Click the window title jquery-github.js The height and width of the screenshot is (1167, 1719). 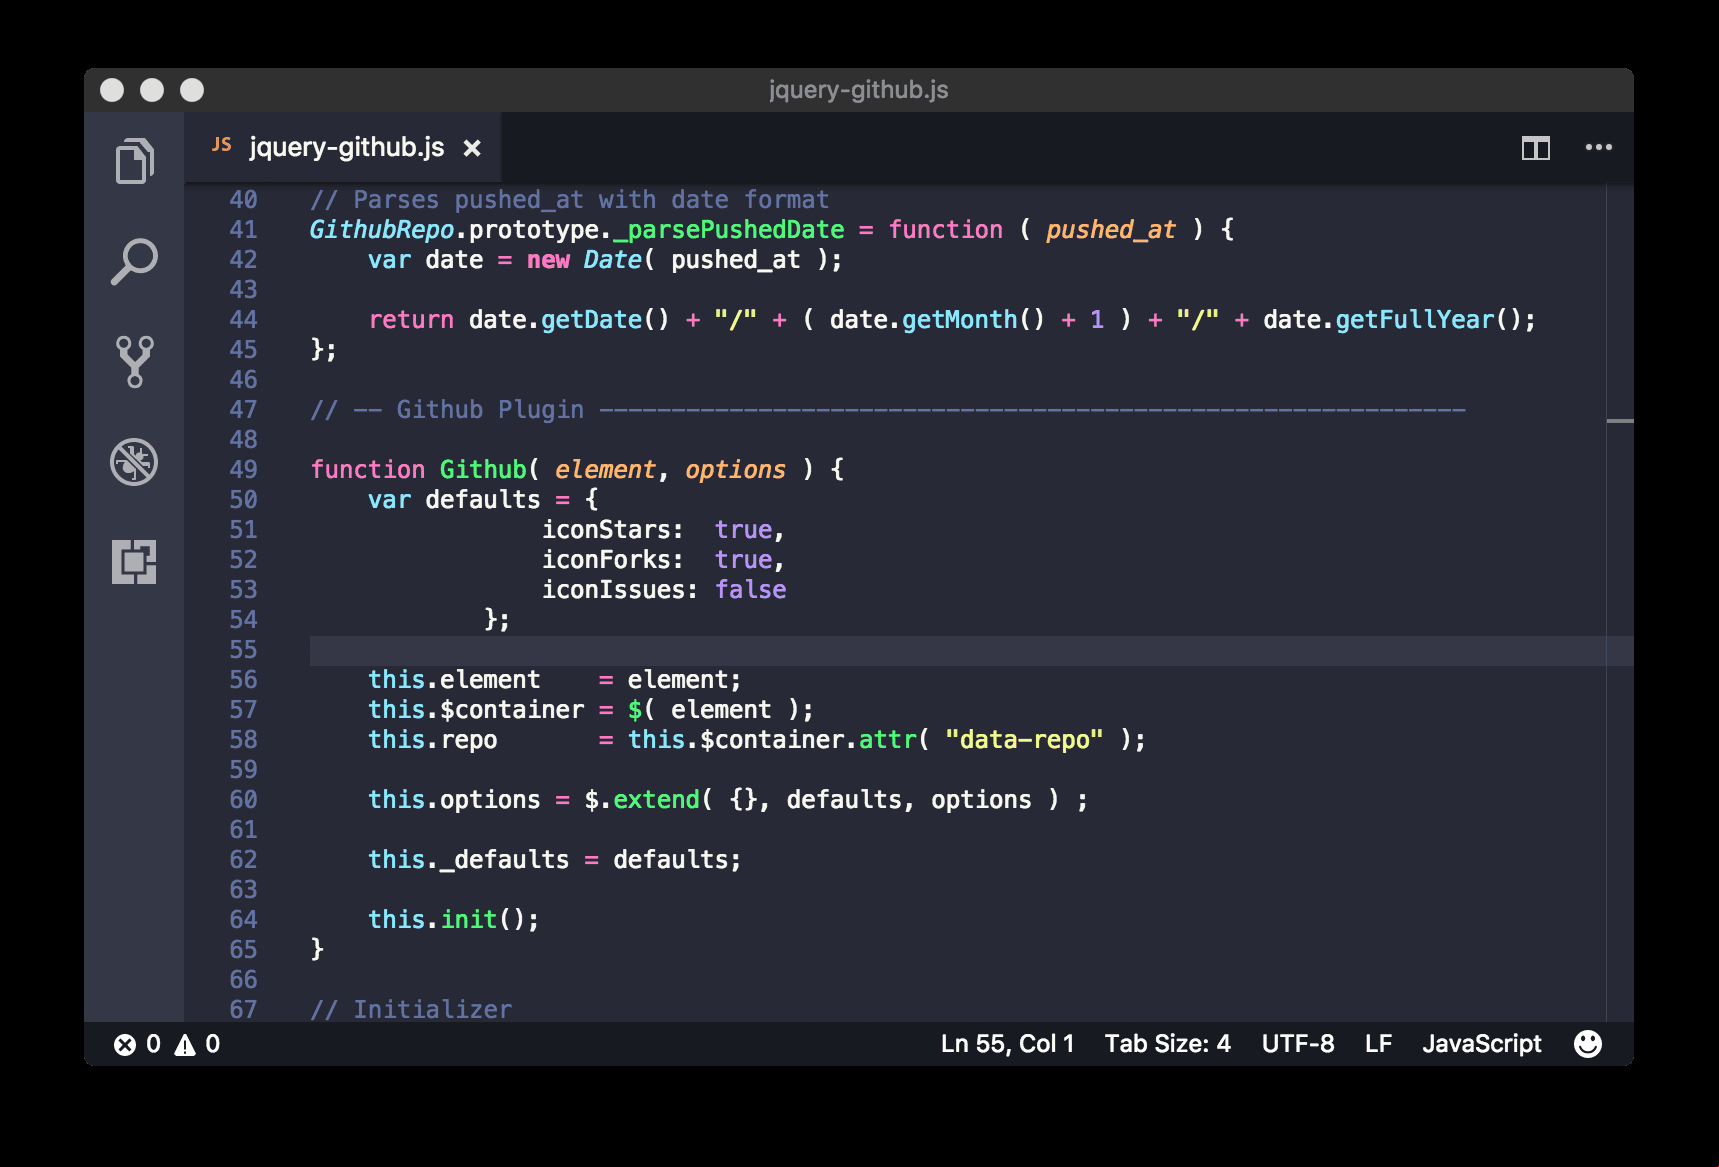[x=859, y=90]
